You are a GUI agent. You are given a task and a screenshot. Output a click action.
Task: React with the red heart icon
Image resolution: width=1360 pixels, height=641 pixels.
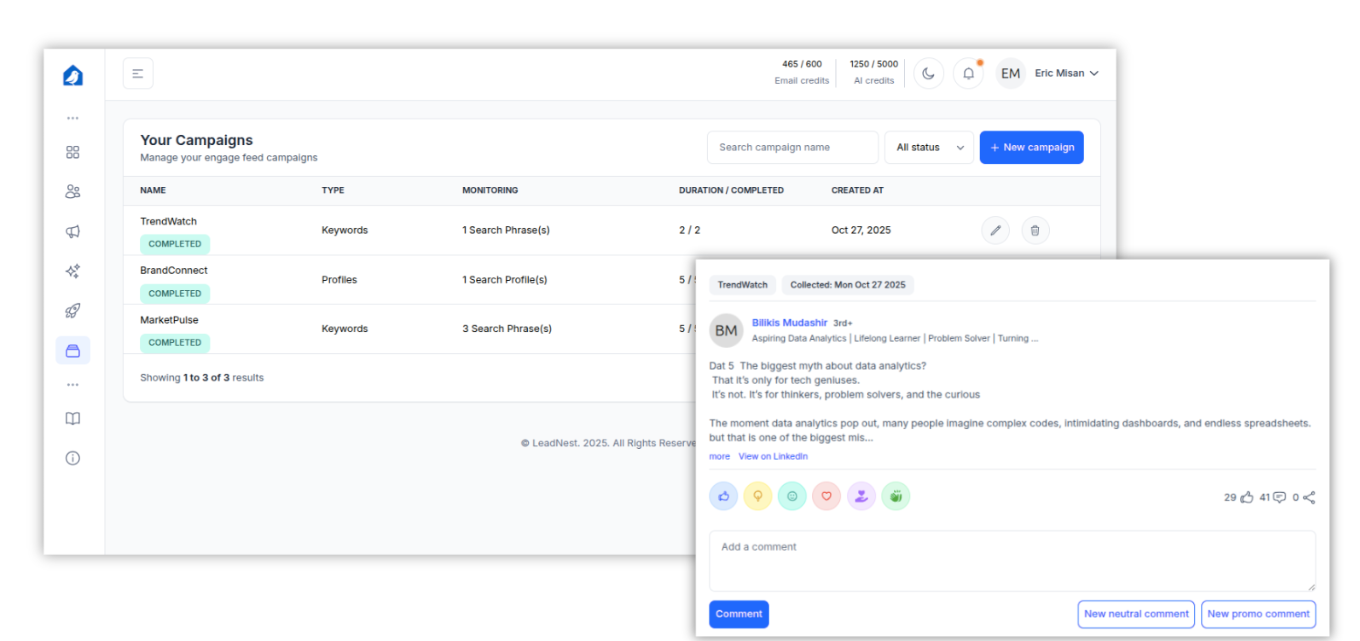point(826,496)
